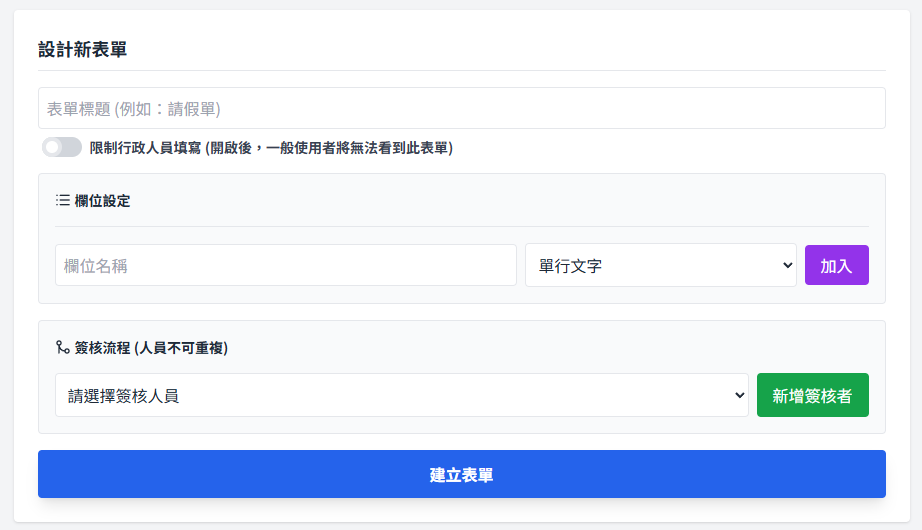
Task: Click the chevron arrow on approver selector
Action: (x=739, y=395)
